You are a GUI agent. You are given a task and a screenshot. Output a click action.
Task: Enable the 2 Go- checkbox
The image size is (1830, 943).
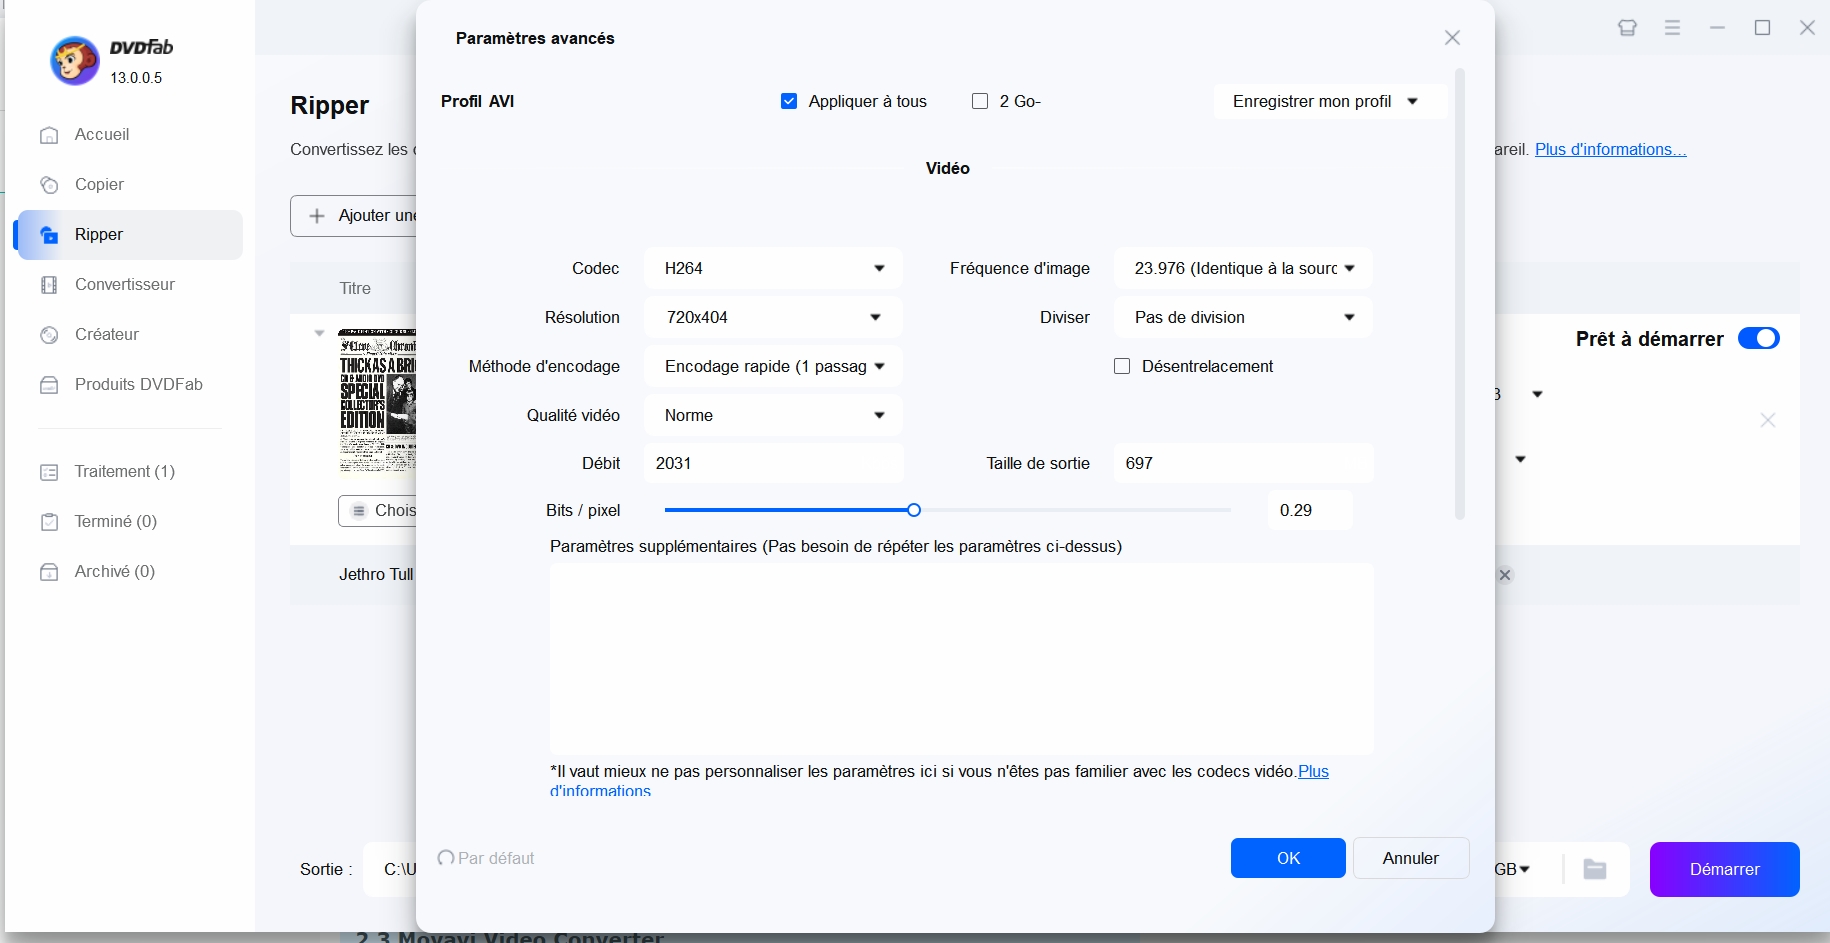click(x=980, y=101)
